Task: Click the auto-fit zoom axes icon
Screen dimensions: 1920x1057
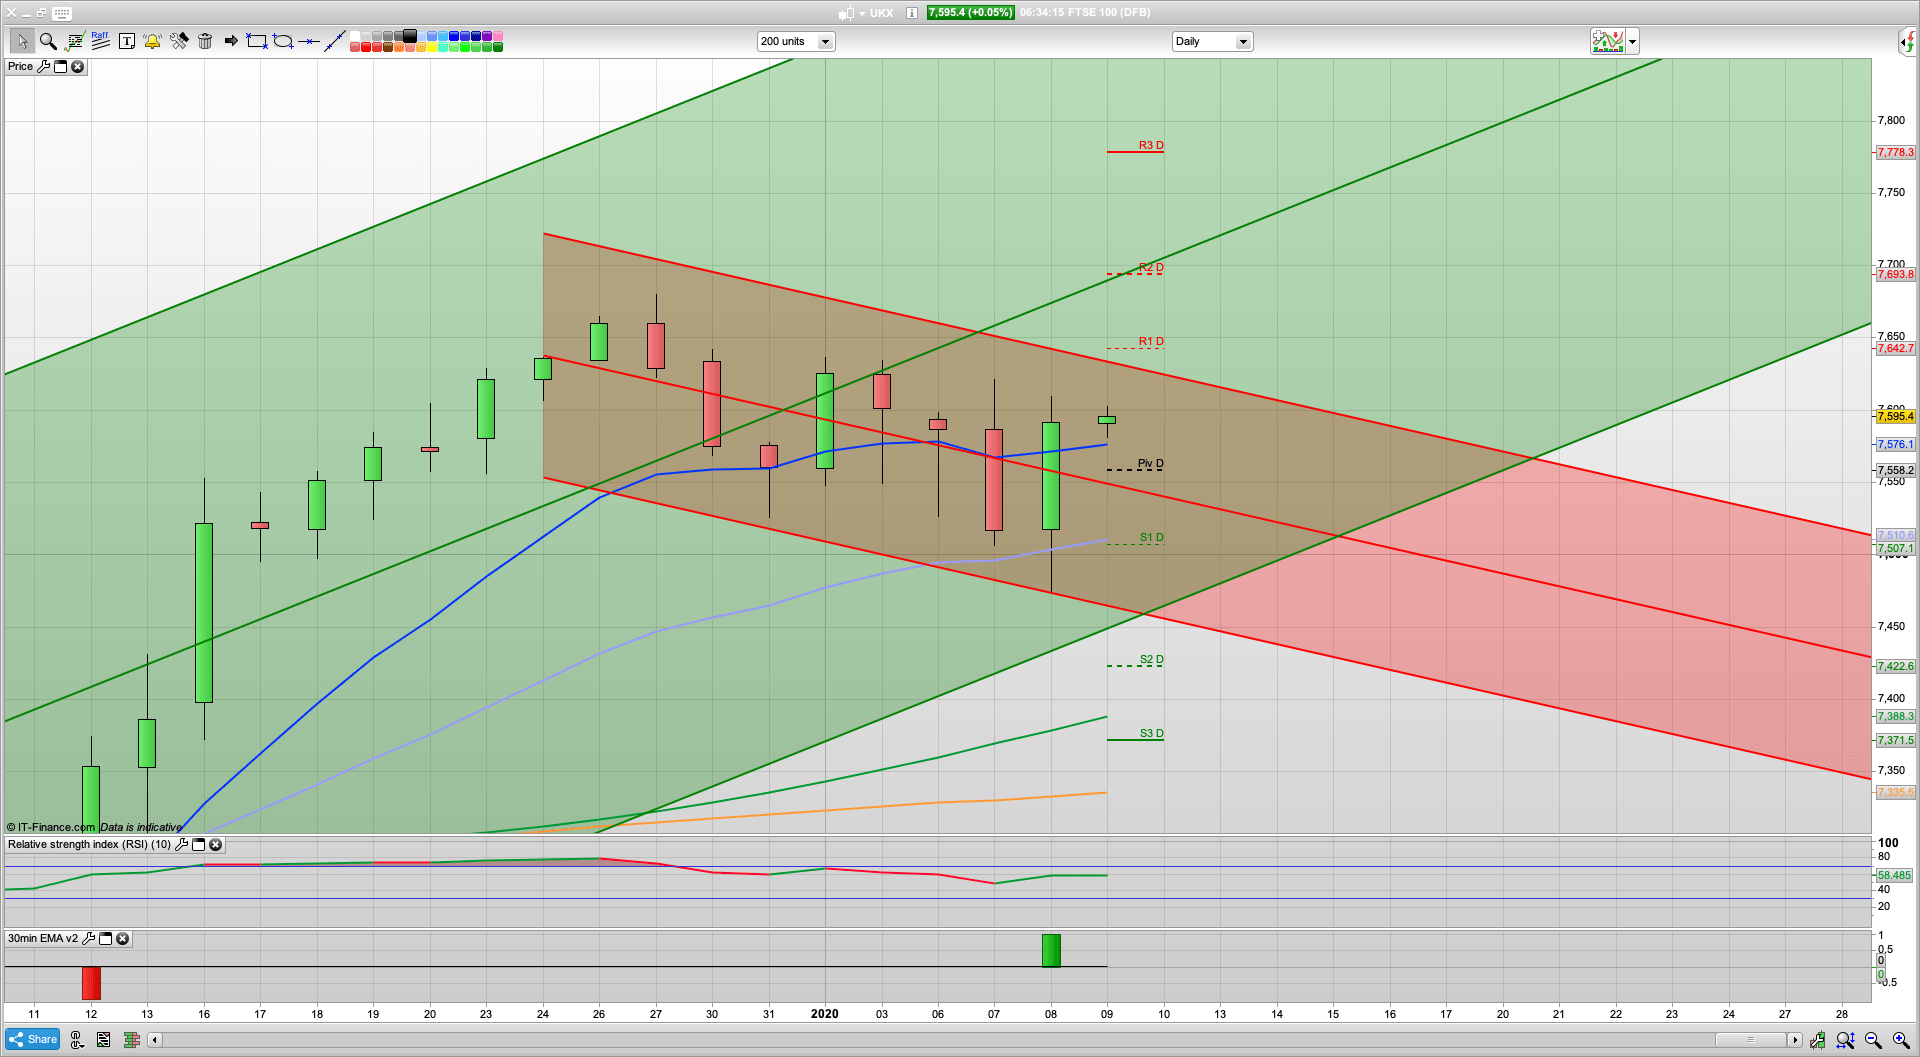Action: coord(1845,1040)
